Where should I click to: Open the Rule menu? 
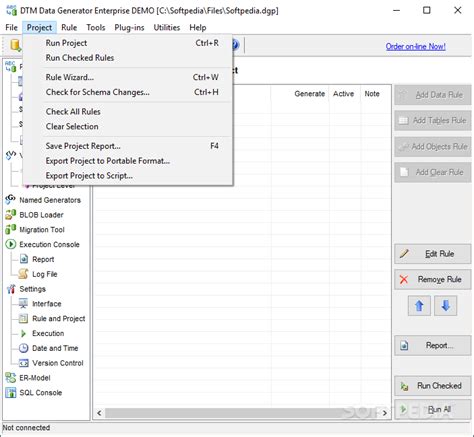point(69,28)
